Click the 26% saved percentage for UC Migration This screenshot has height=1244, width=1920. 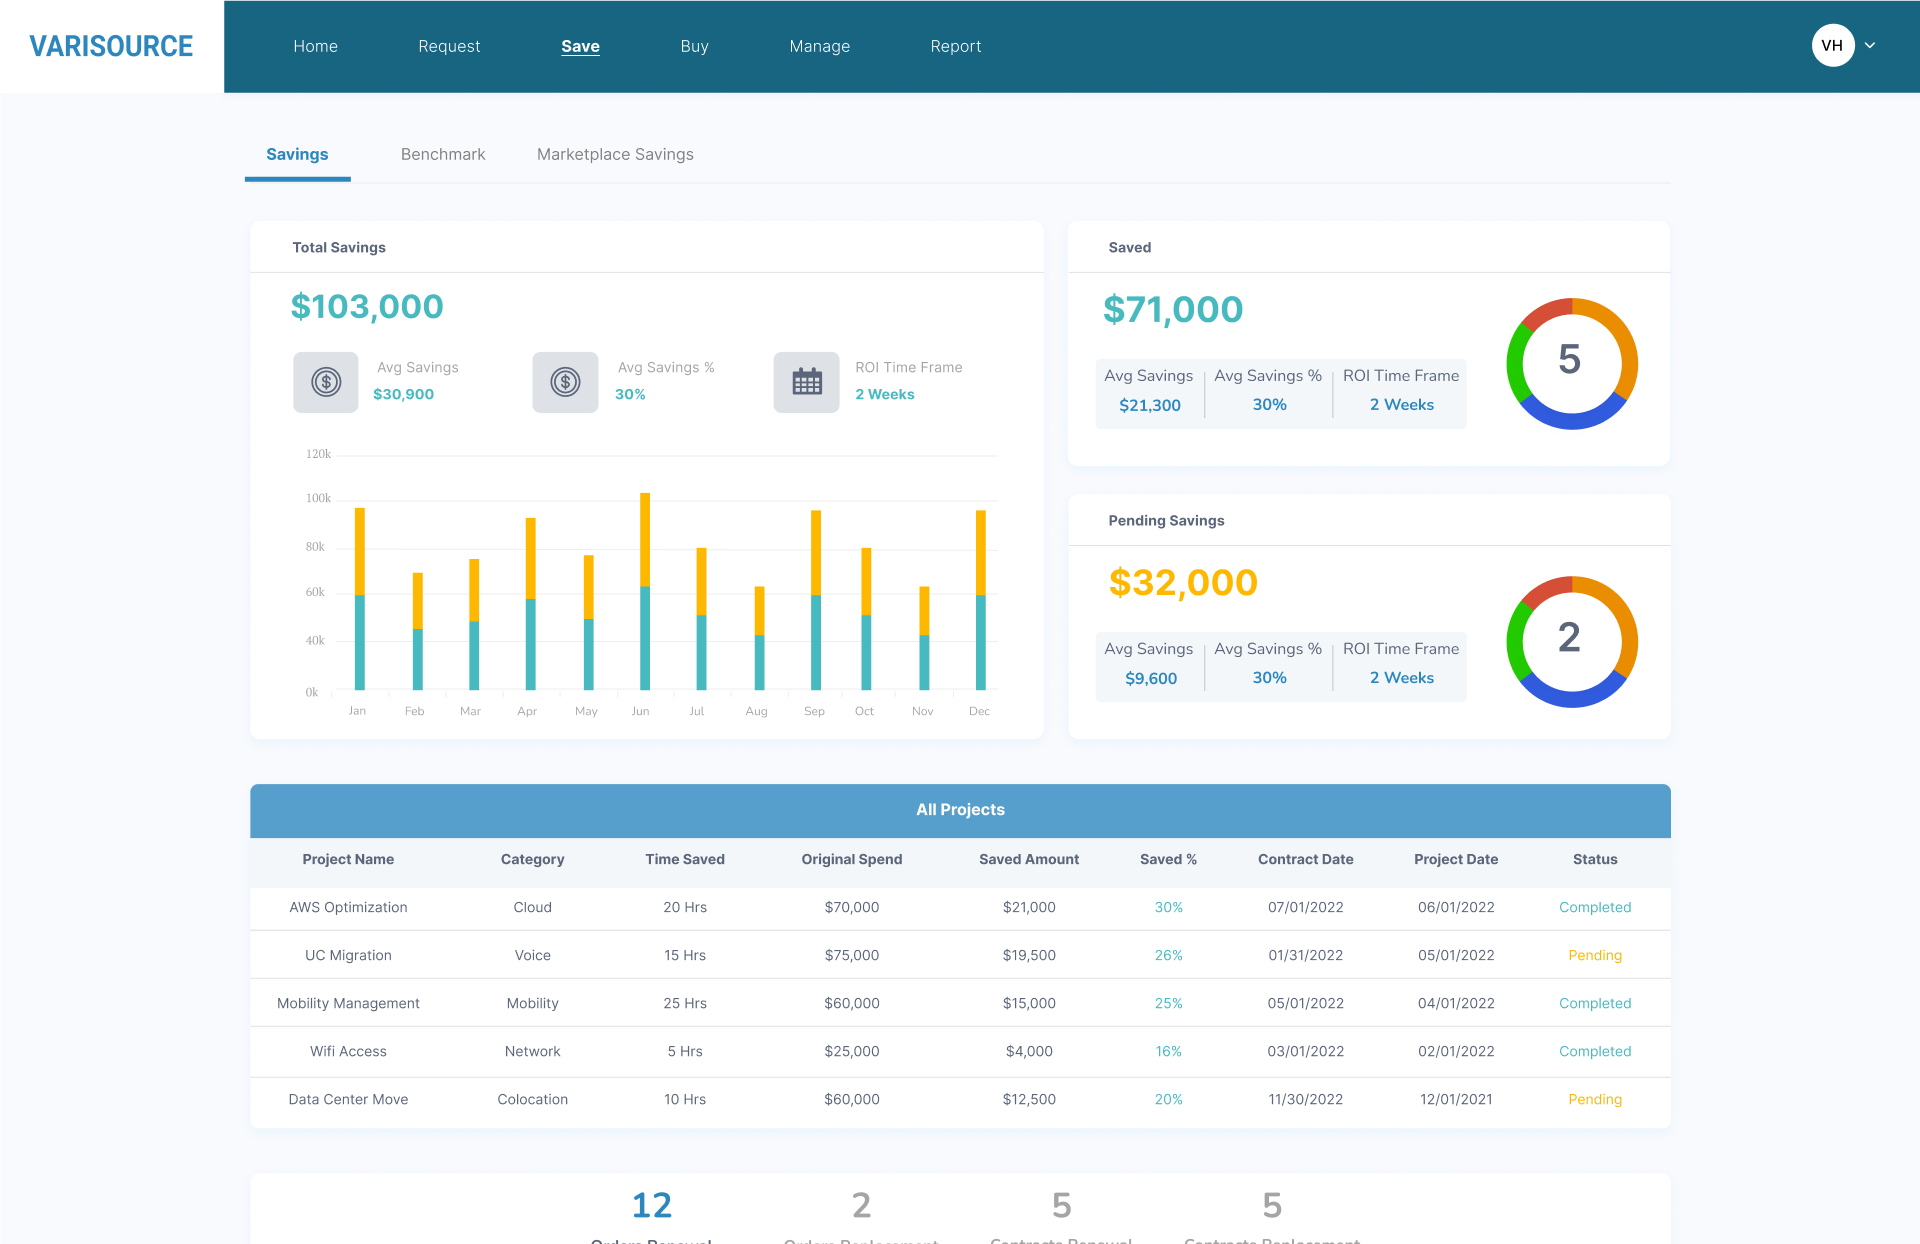coord(1168,955)
